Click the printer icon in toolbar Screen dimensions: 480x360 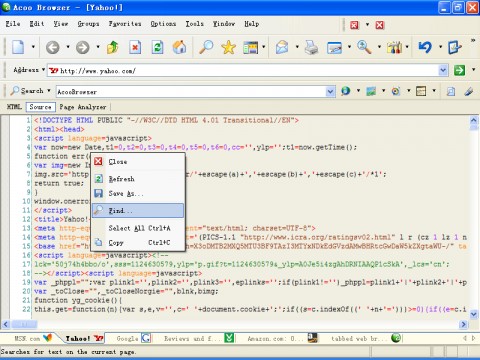click(311, 47)
